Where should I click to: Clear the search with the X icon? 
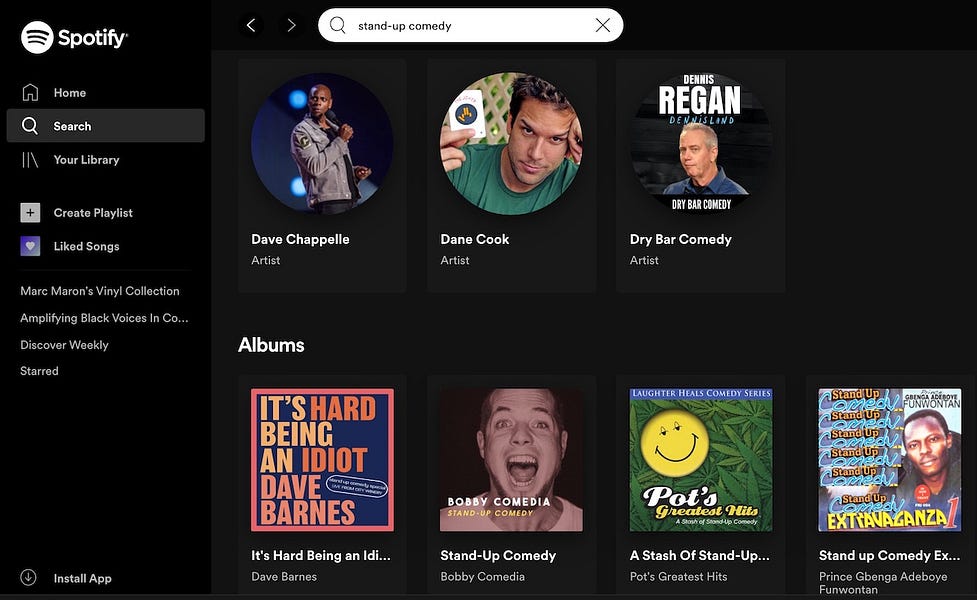coord(602,26)
